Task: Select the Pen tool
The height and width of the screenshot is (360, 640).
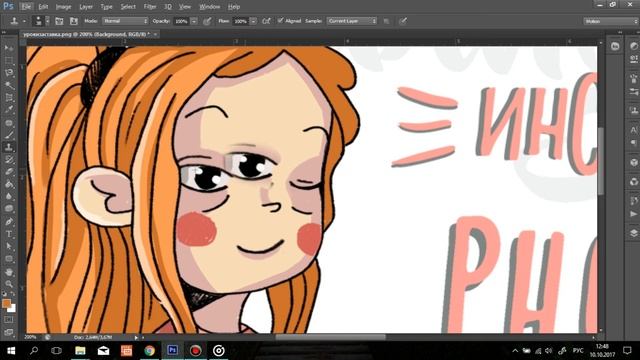Action: point(9,222)
